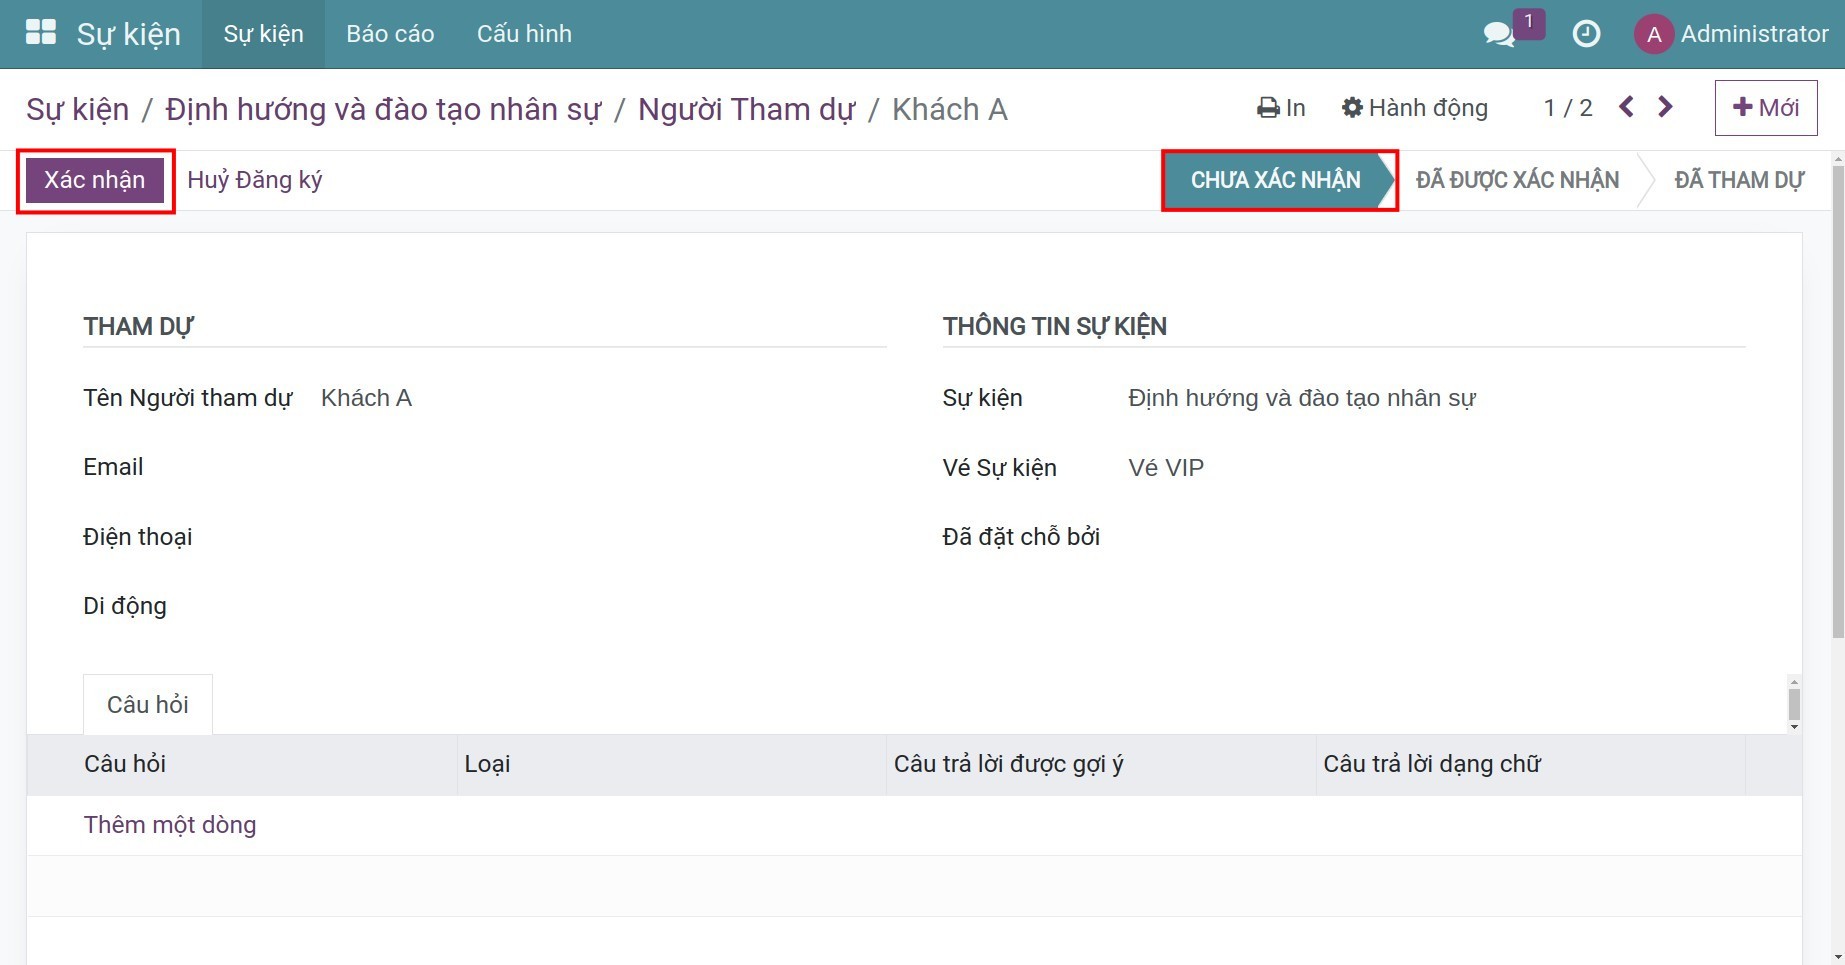The height and width of the screenshot is (965, 1845).
Task: Open scheduled activities via the clock icon
Action: click(x=1588, y=33)
